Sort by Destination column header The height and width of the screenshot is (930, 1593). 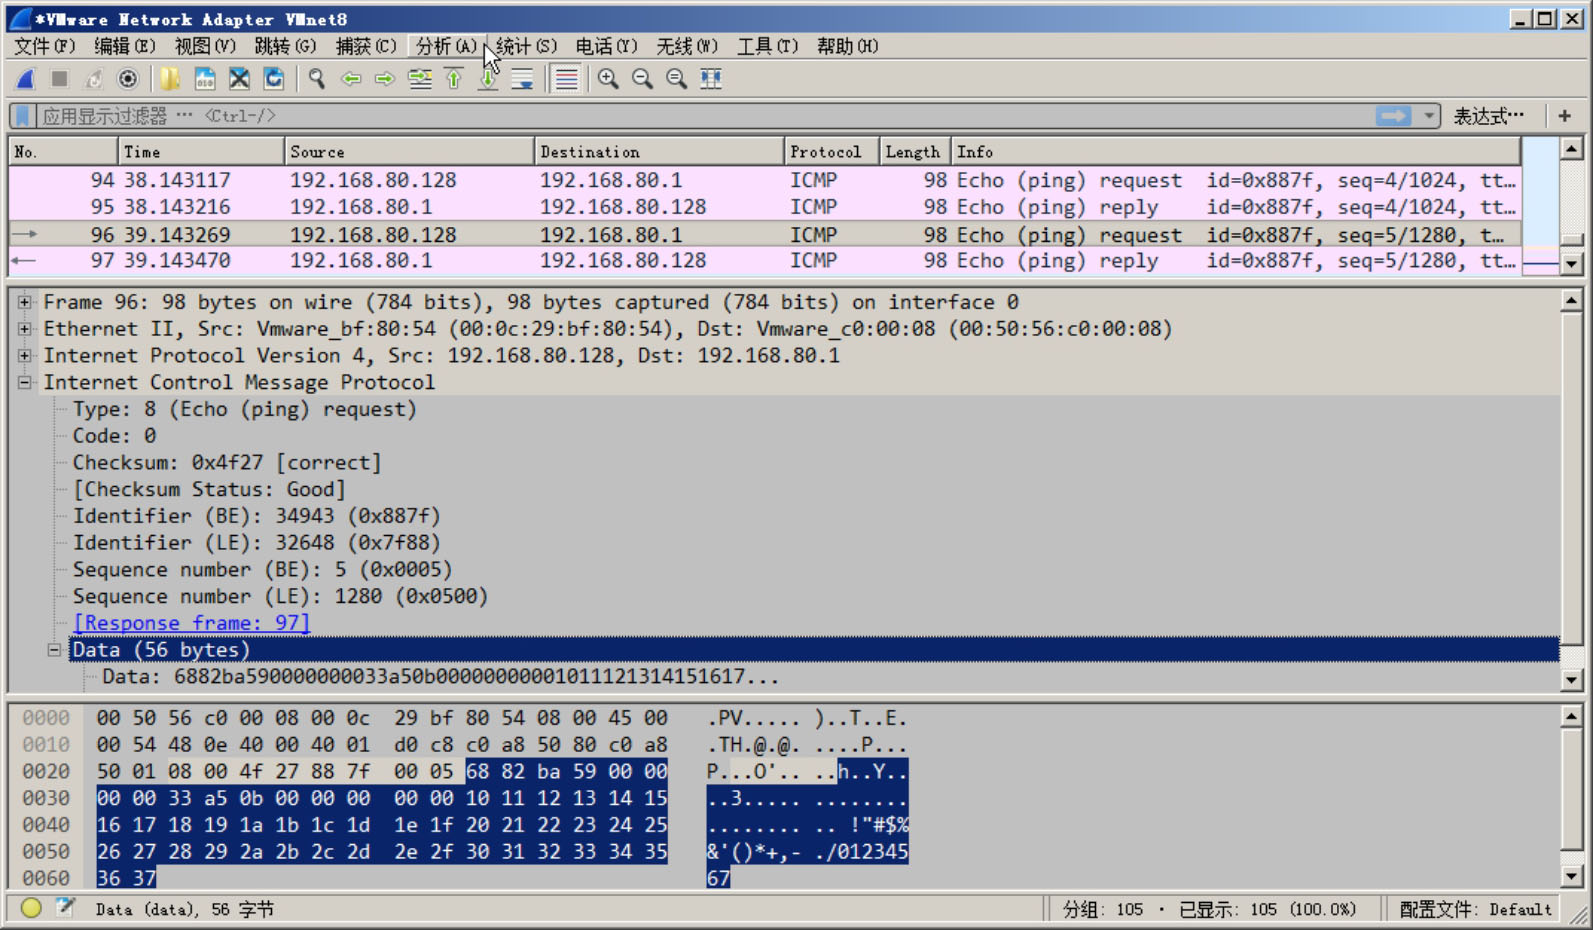659,152
